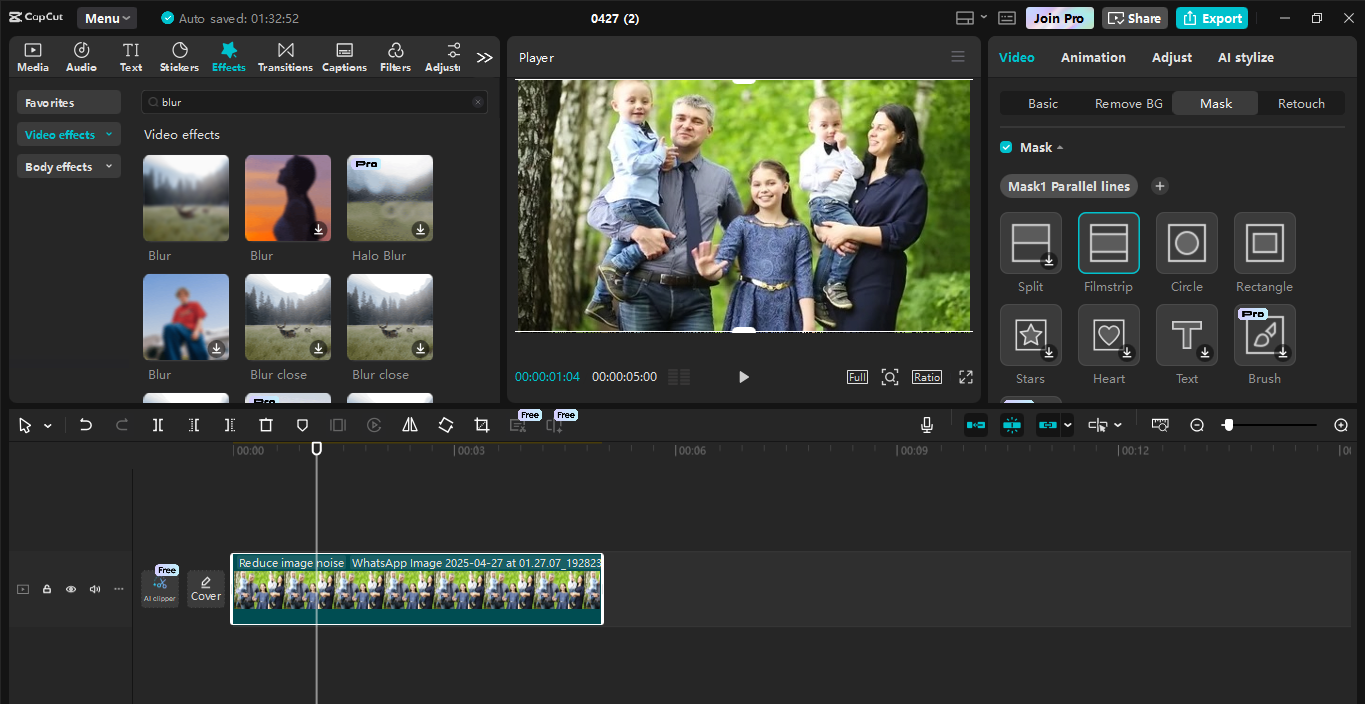Image resolution: width=1365 pixels, height=704 pixels.
Task: Open the Crop tool from the timeline toolbar
Action: 481,425
